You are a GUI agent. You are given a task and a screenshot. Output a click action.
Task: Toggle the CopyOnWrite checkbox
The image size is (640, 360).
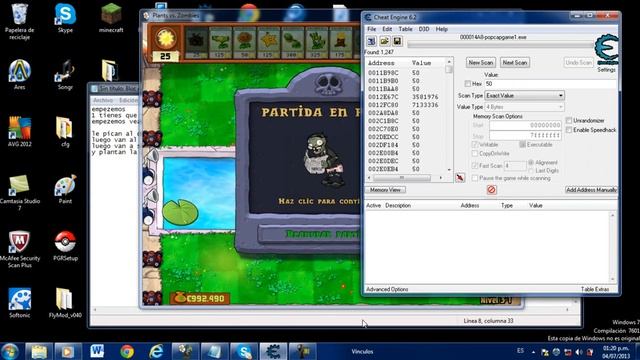tap(475, 153)
